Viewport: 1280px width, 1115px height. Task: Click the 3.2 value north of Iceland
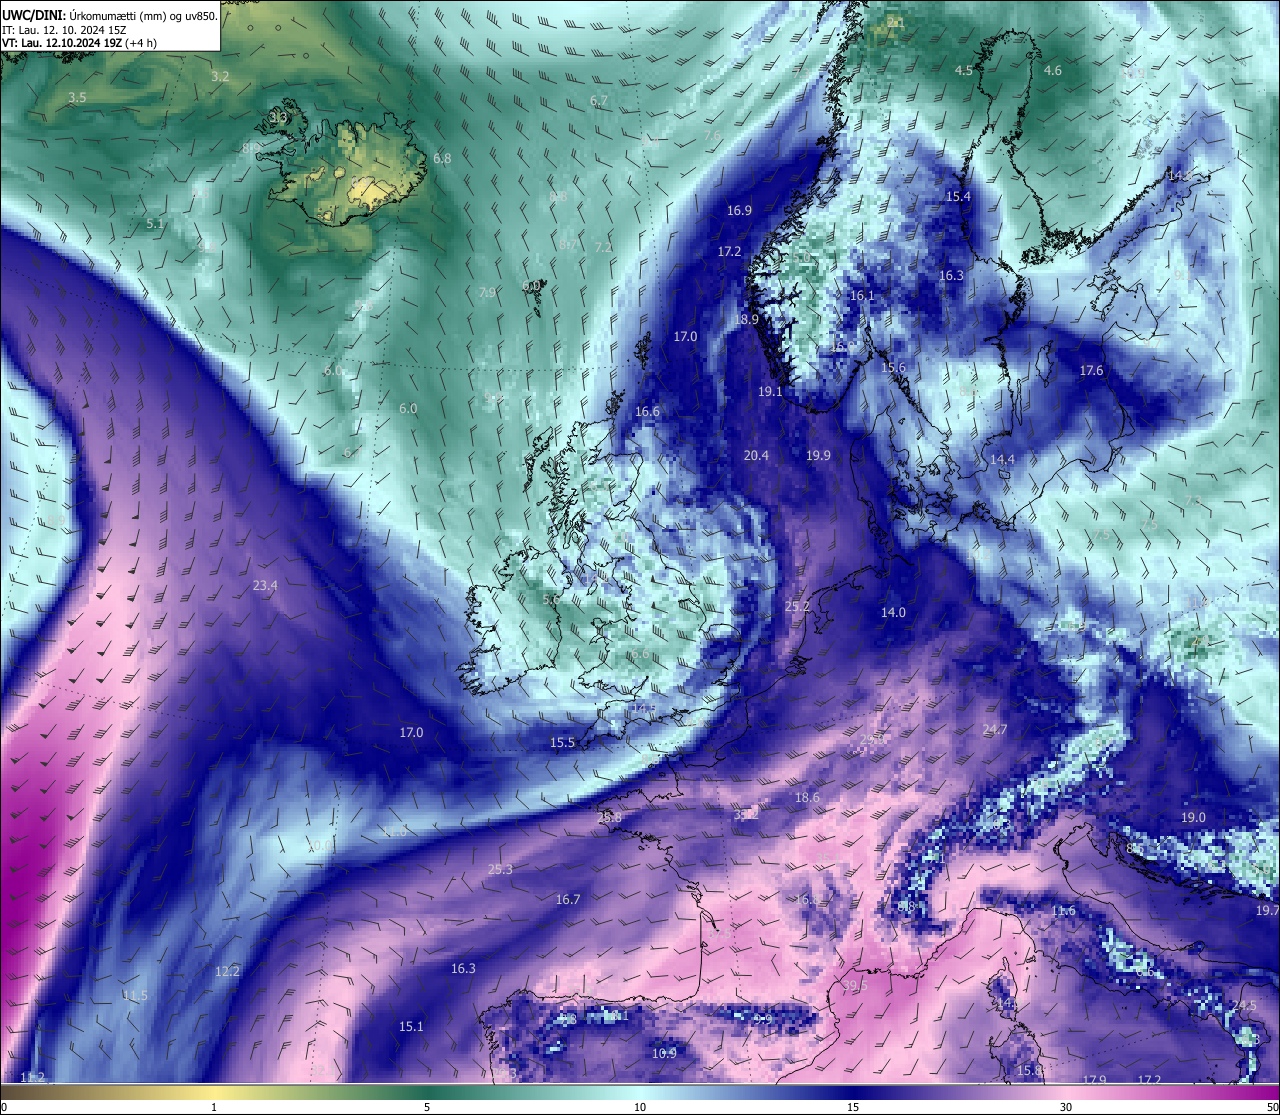220,76
